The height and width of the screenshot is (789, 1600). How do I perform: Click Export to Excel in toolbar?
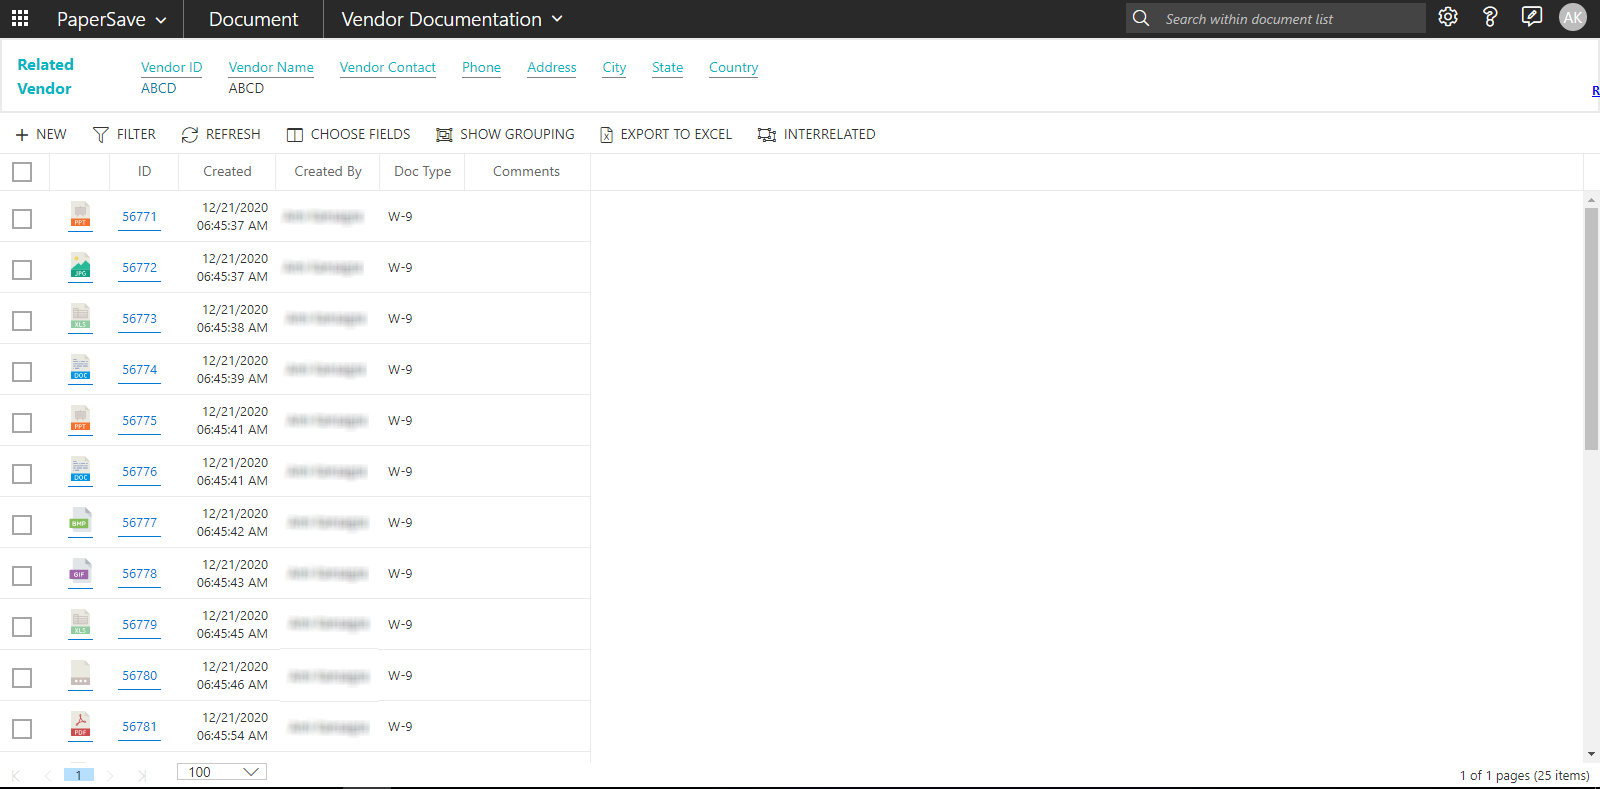(665, 134)
